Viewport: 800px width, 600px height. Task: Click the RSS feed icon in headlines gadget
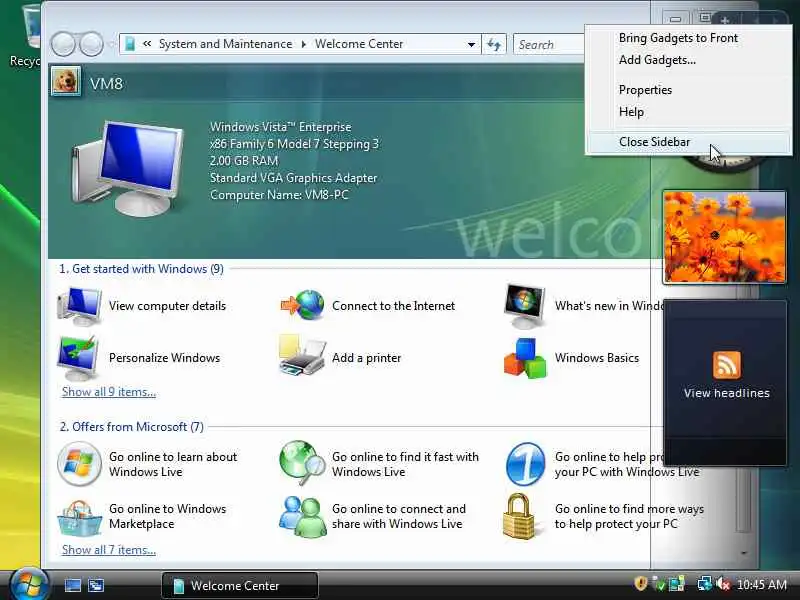[x=727, y=365]
